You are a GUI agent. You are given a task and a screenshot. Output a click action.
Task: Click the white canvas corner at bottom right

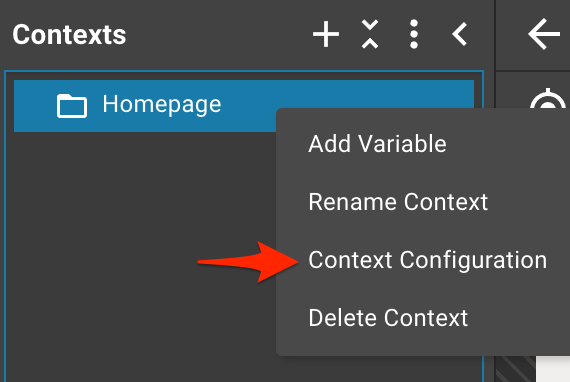pos(553,369)
